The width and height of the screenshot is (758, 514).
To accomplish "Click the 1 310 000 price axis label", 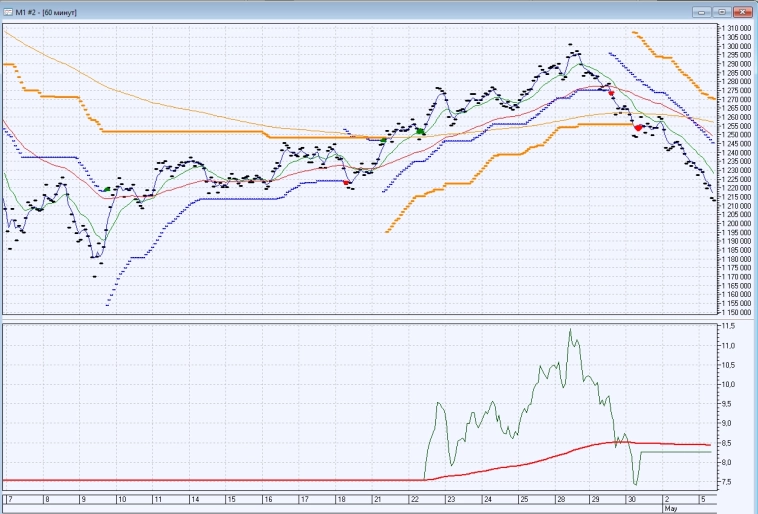I will [x=736, y=28].
